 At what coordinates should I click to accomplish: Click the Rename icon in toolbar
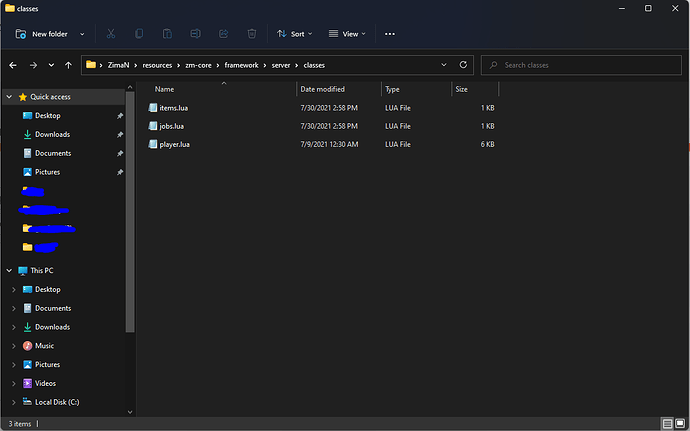(195, 34)
